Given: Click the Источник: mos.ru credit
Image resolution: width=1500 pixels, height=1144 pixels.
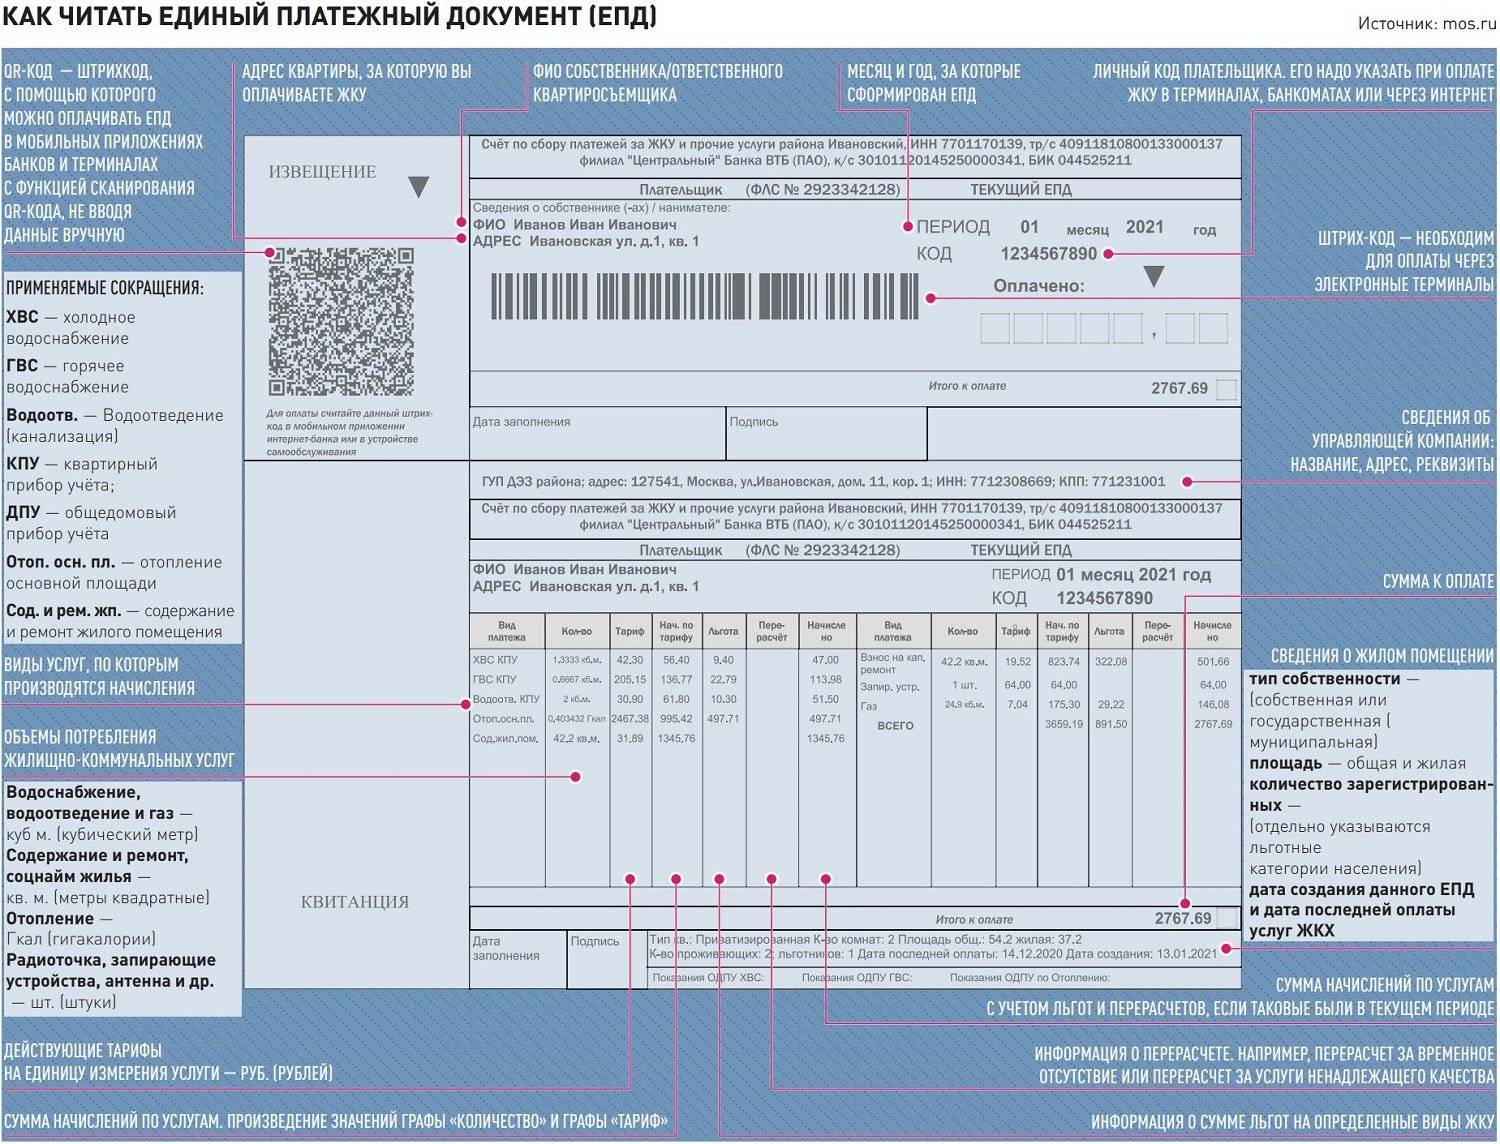Looking at the screenshot, I should pyautogui.click(x=1426, y=23).
